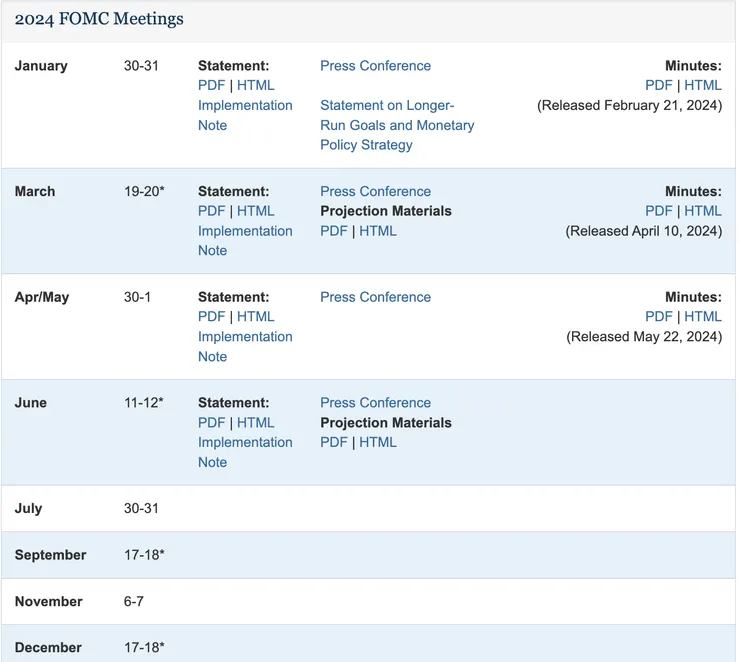
Task: Open the March statement PDF
Action: pyautogui.click(x=211, y=211)
